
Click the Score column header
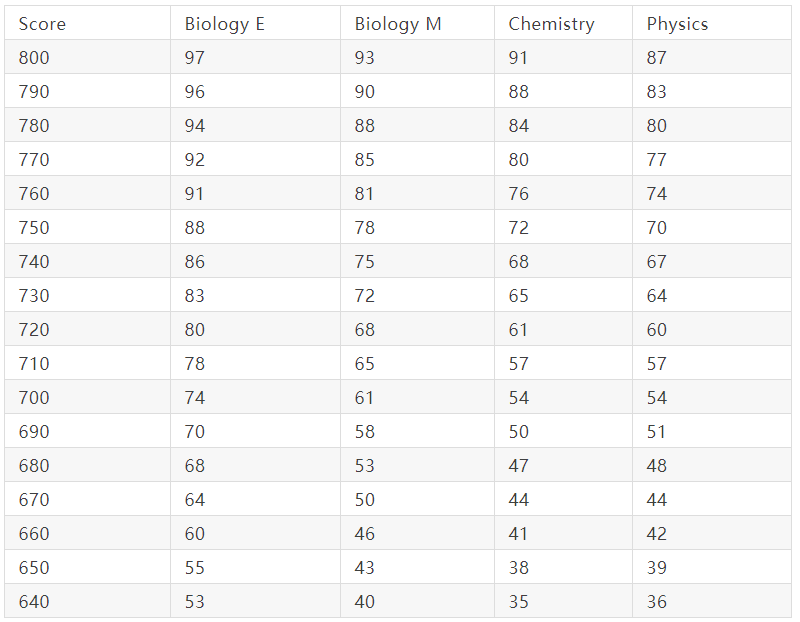[x=42, y=24]
